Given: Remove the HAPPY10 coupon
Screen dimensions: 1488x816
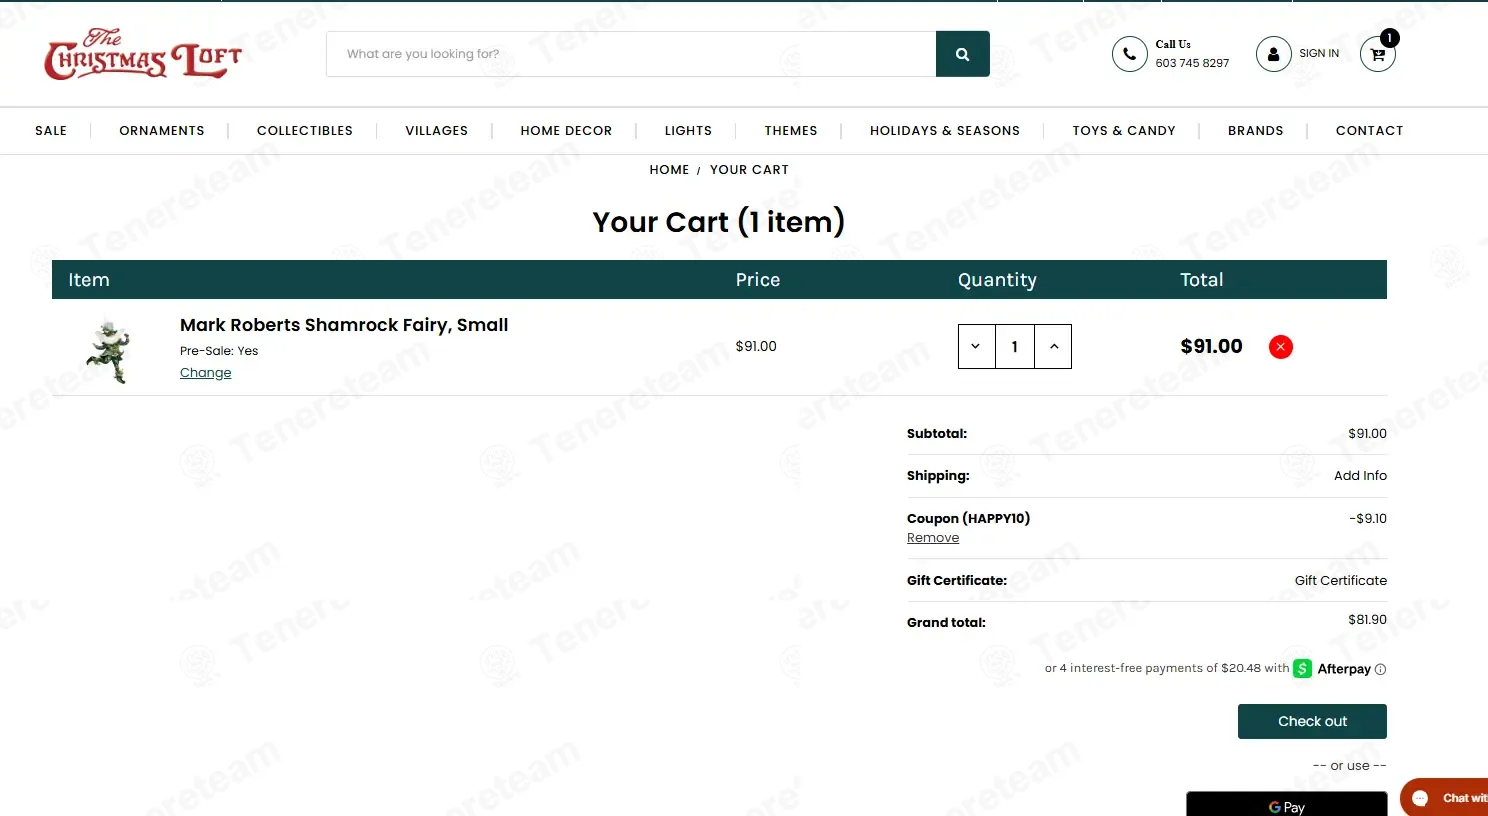Looking at the screenshot, I should pos(933,538).
